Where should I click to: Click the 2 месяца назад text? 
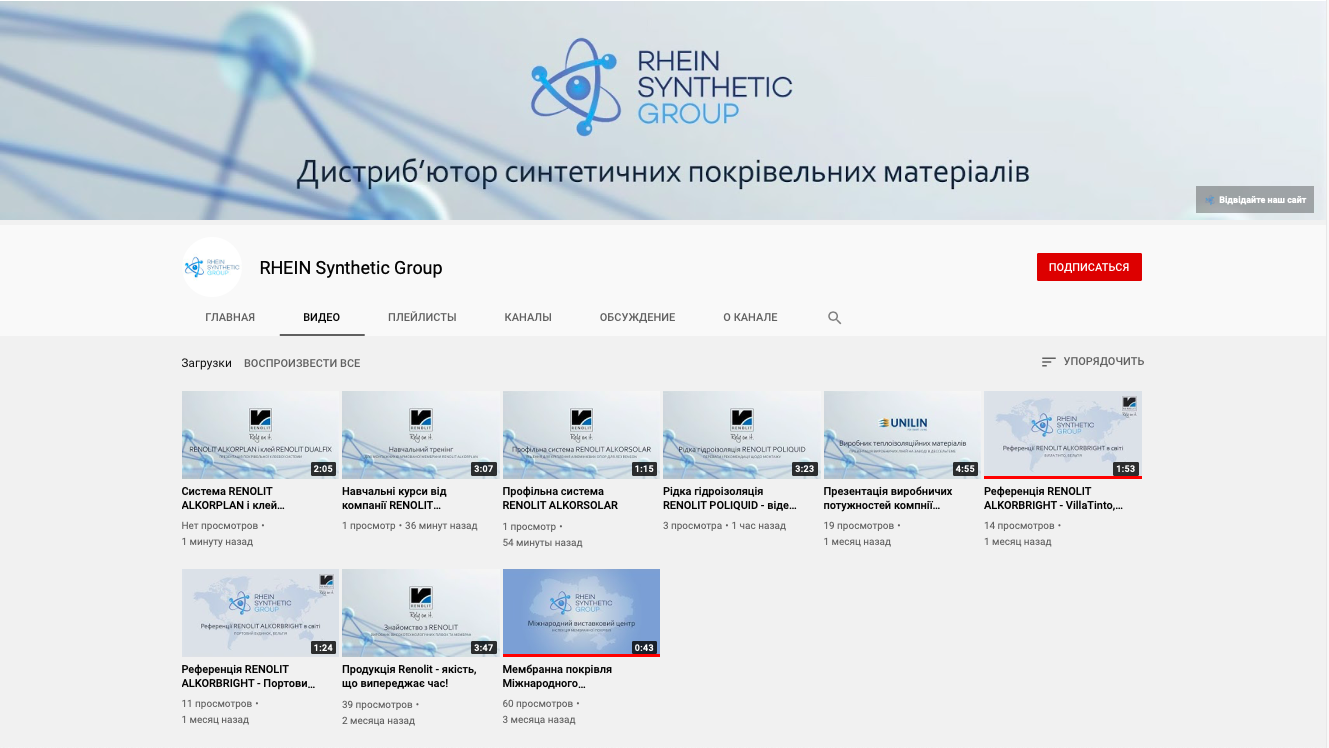pos(379,720)
